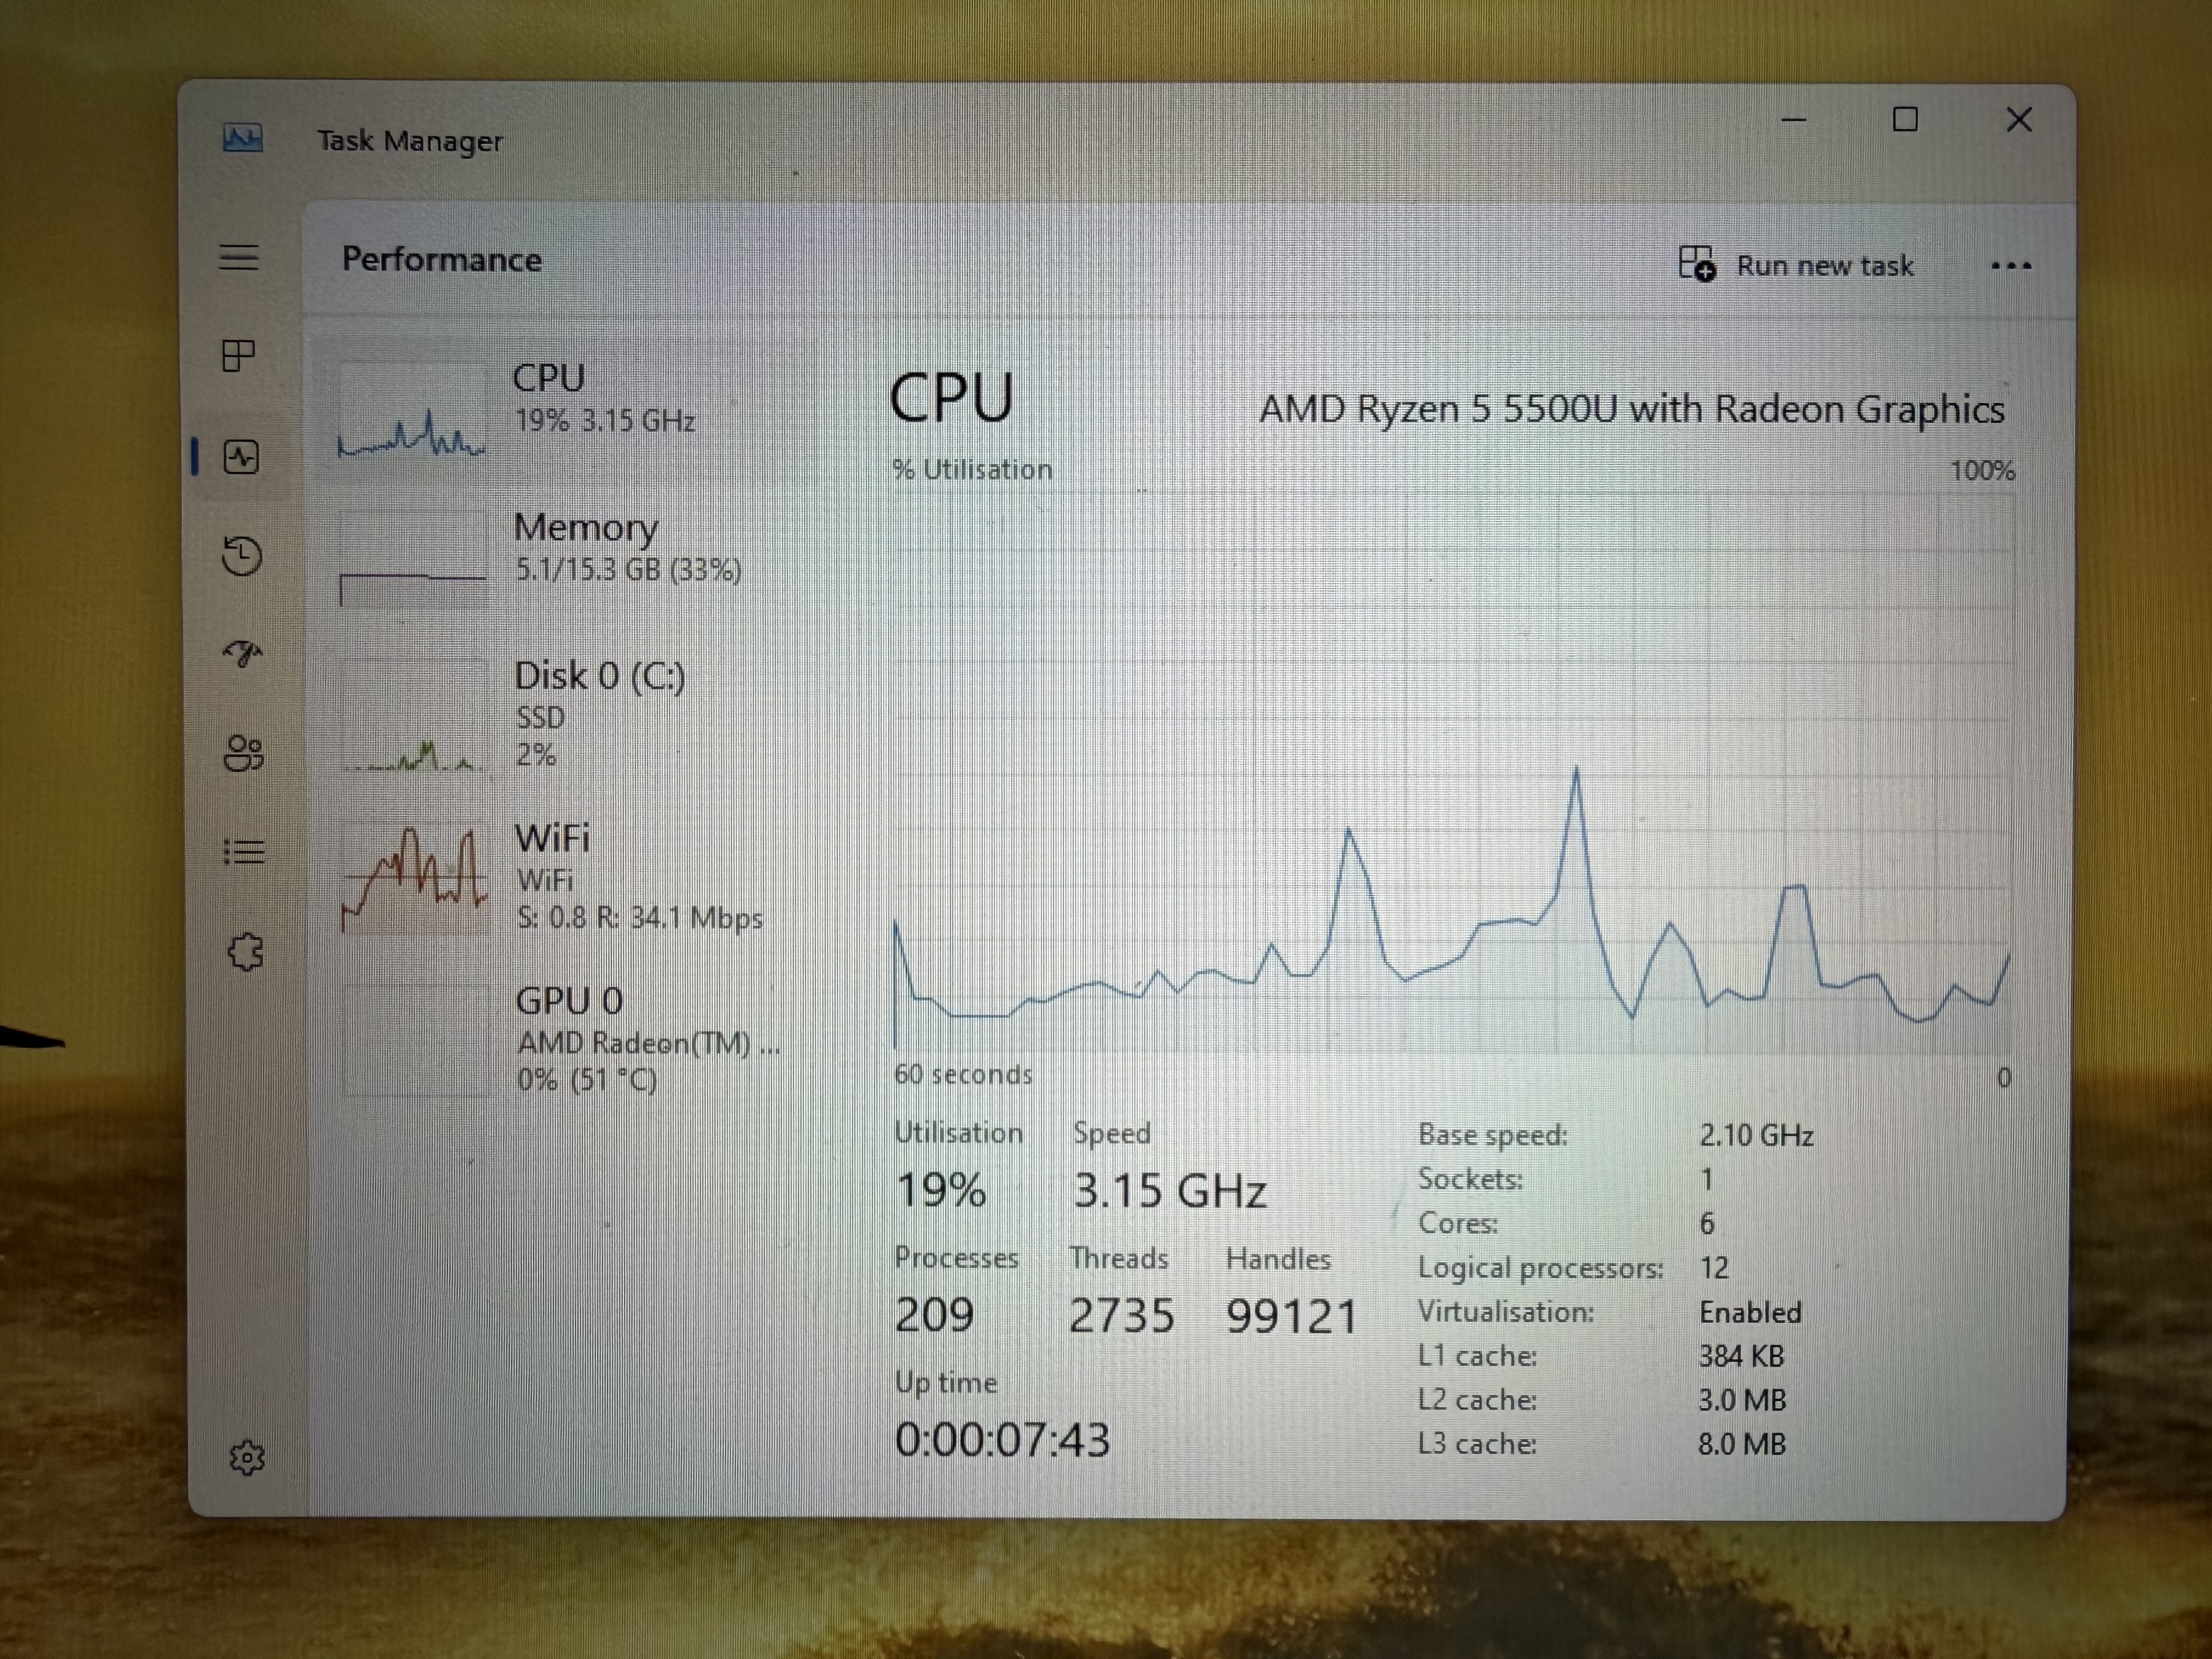2212x1659 pixels.
Task: Select the Memory performance item
Action: point(585,548)
